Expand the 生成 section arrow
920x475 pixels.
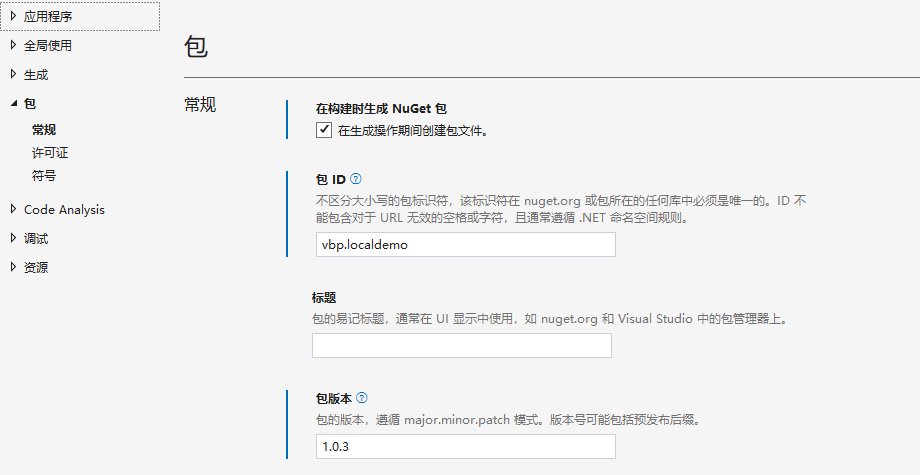tap(13, 74)
